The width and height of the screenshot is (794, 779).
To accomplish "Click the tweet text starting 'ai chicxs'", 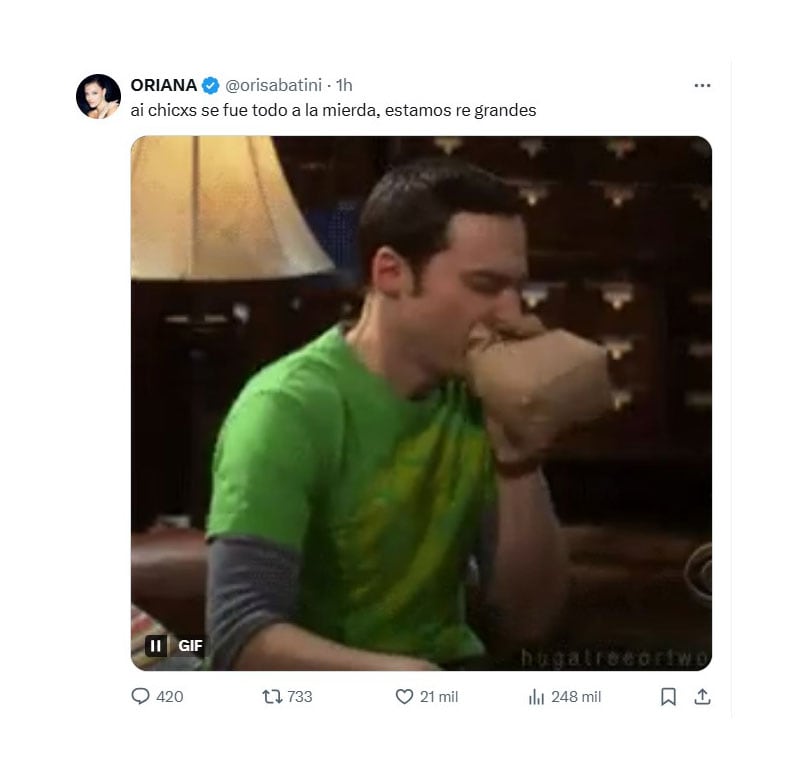I will [x=333, y=110].
